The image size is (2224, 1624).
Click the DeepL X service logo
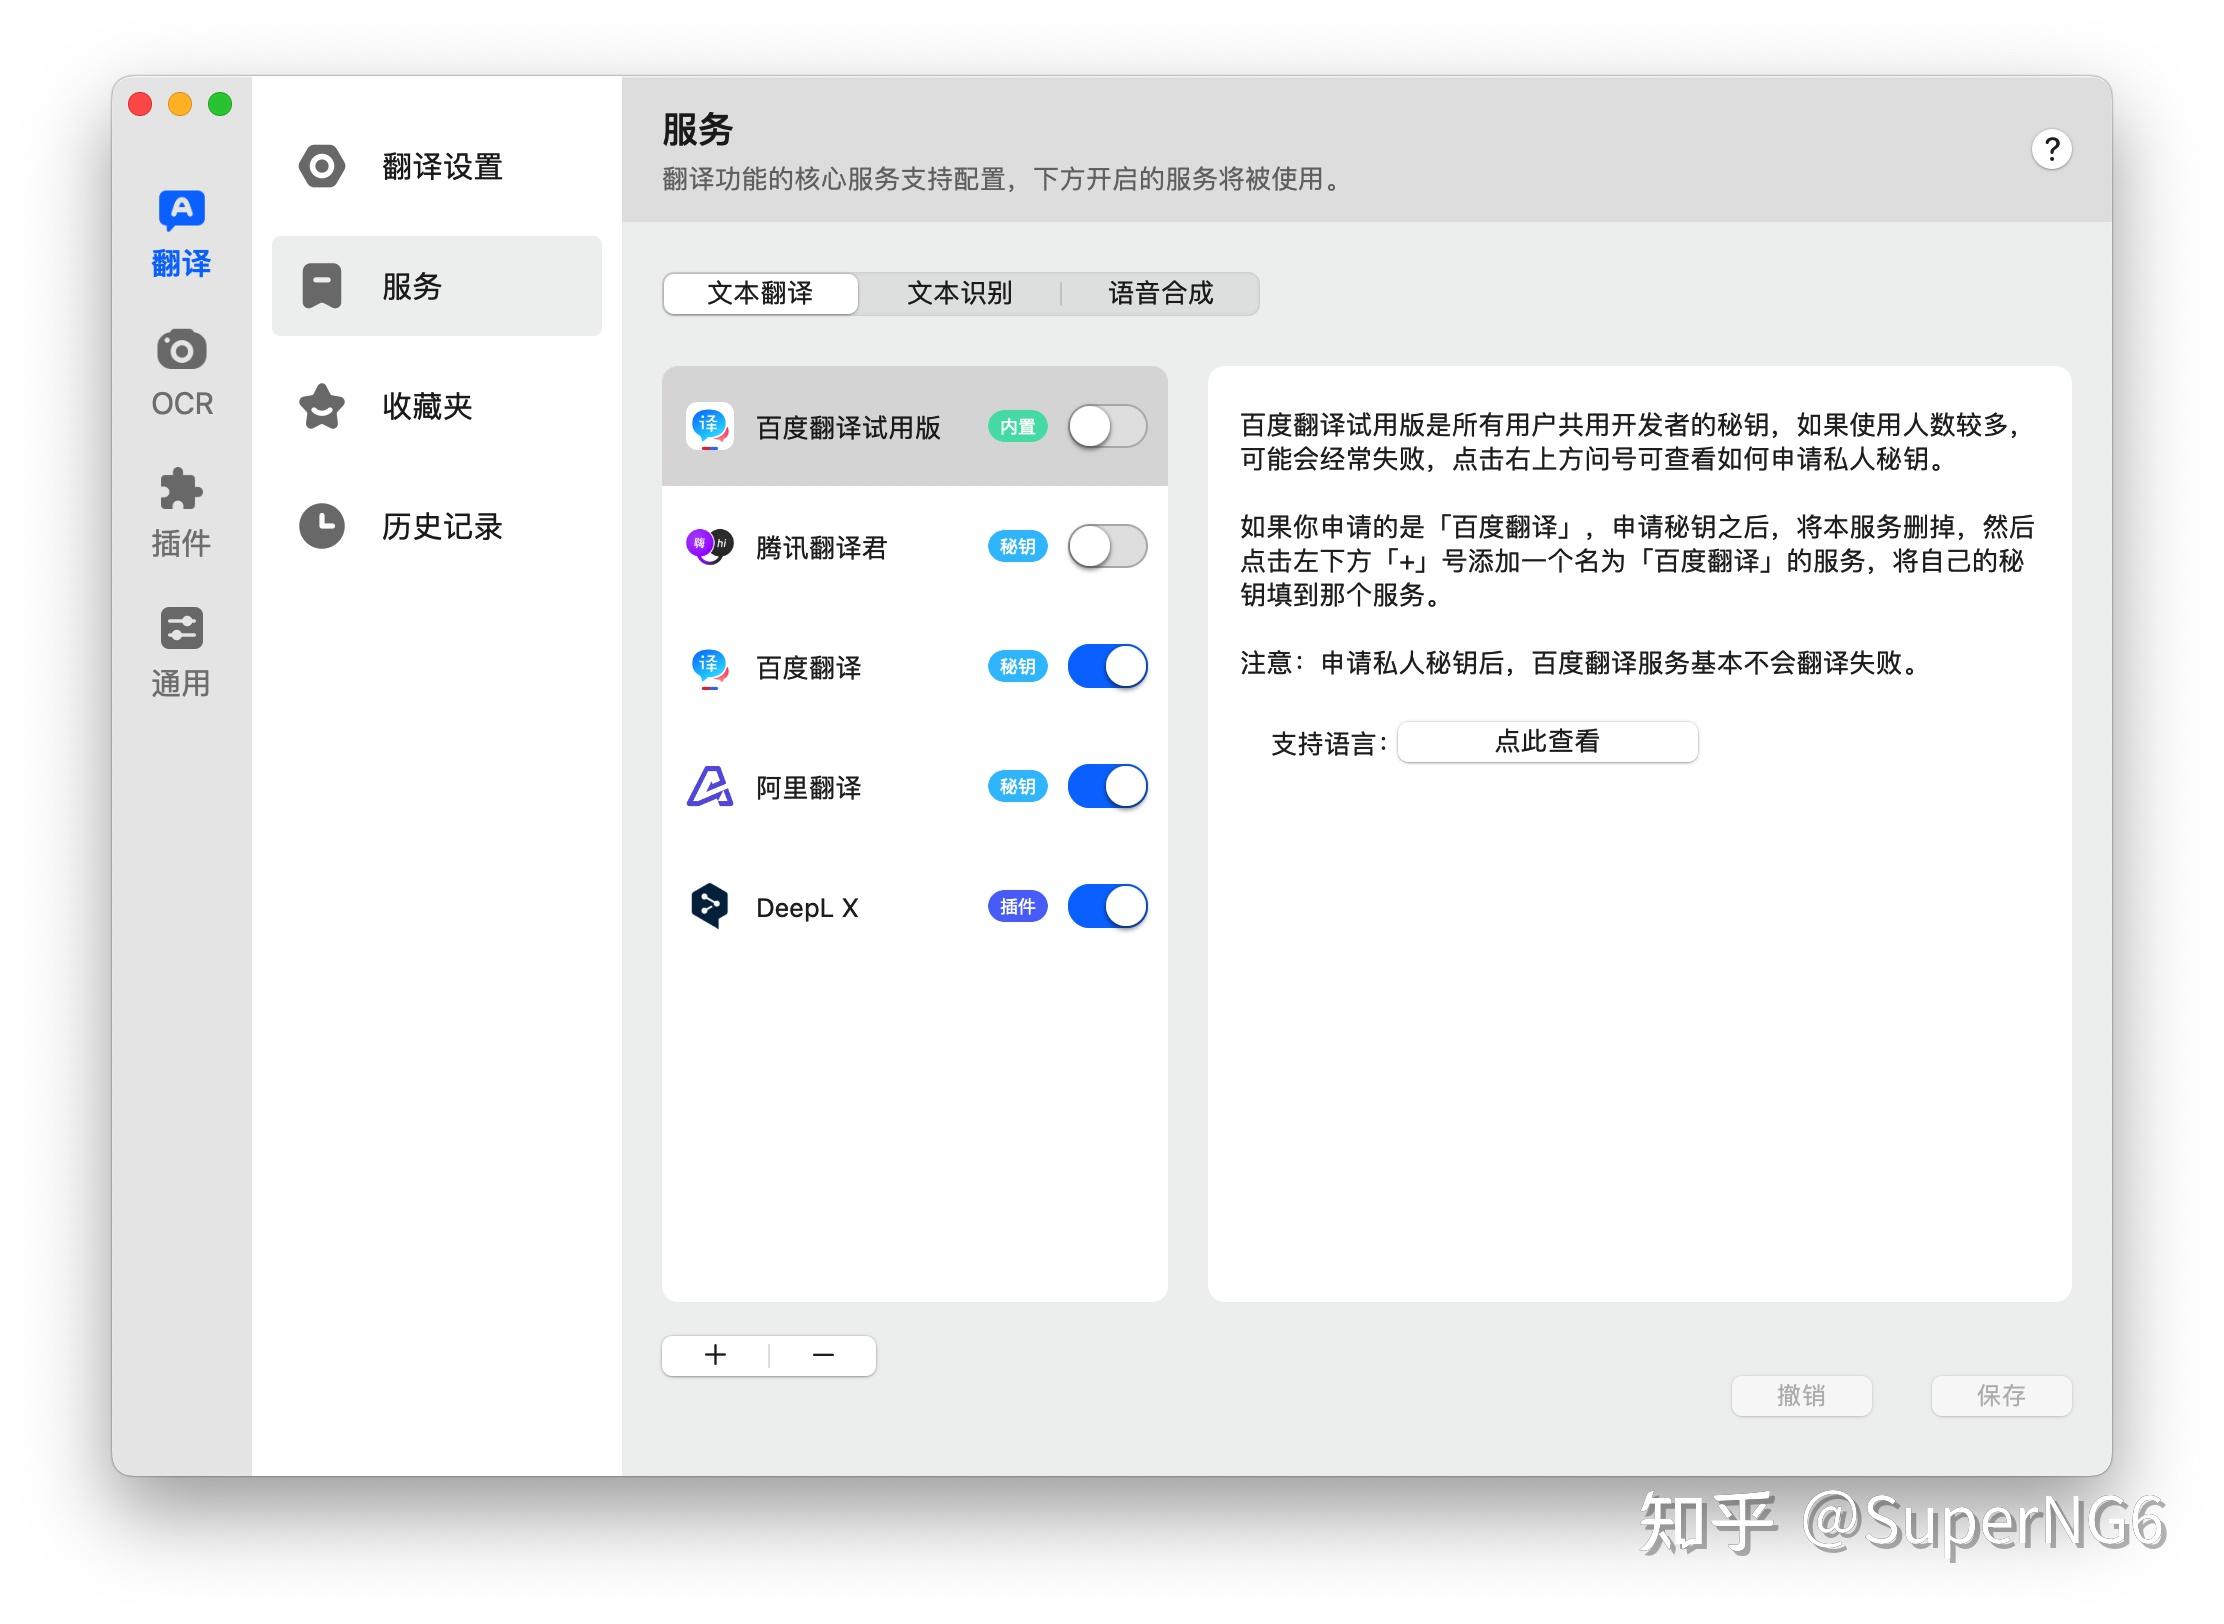710,906
